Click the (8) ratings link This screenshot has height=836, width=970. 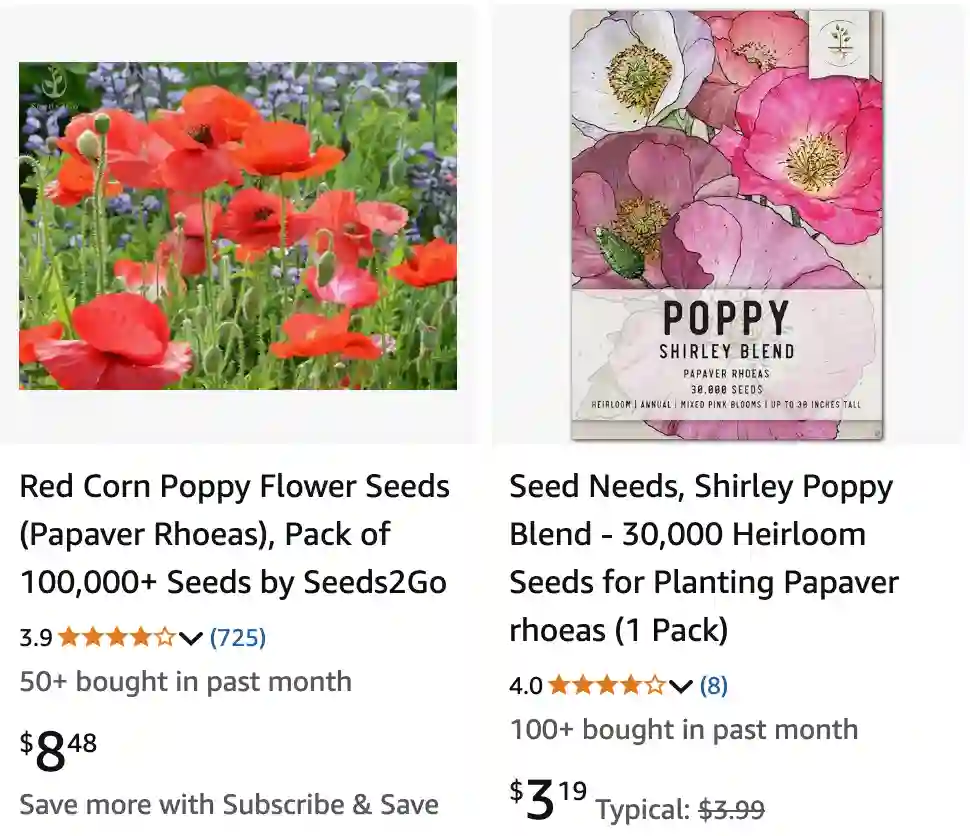coord(714,686)
